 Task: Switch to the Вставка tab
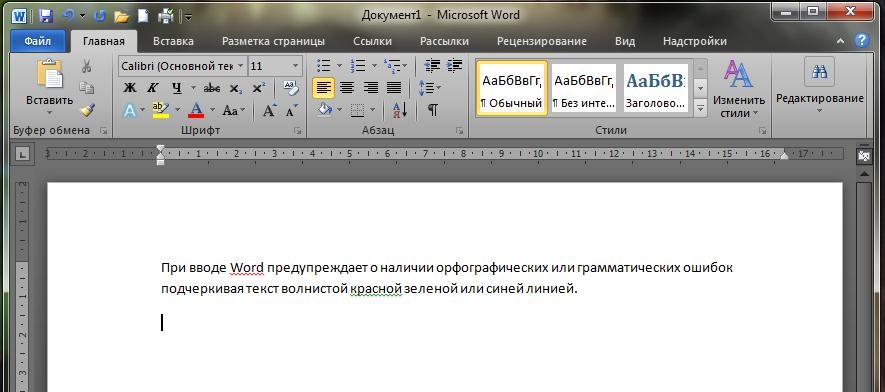[x=173, y=41]
